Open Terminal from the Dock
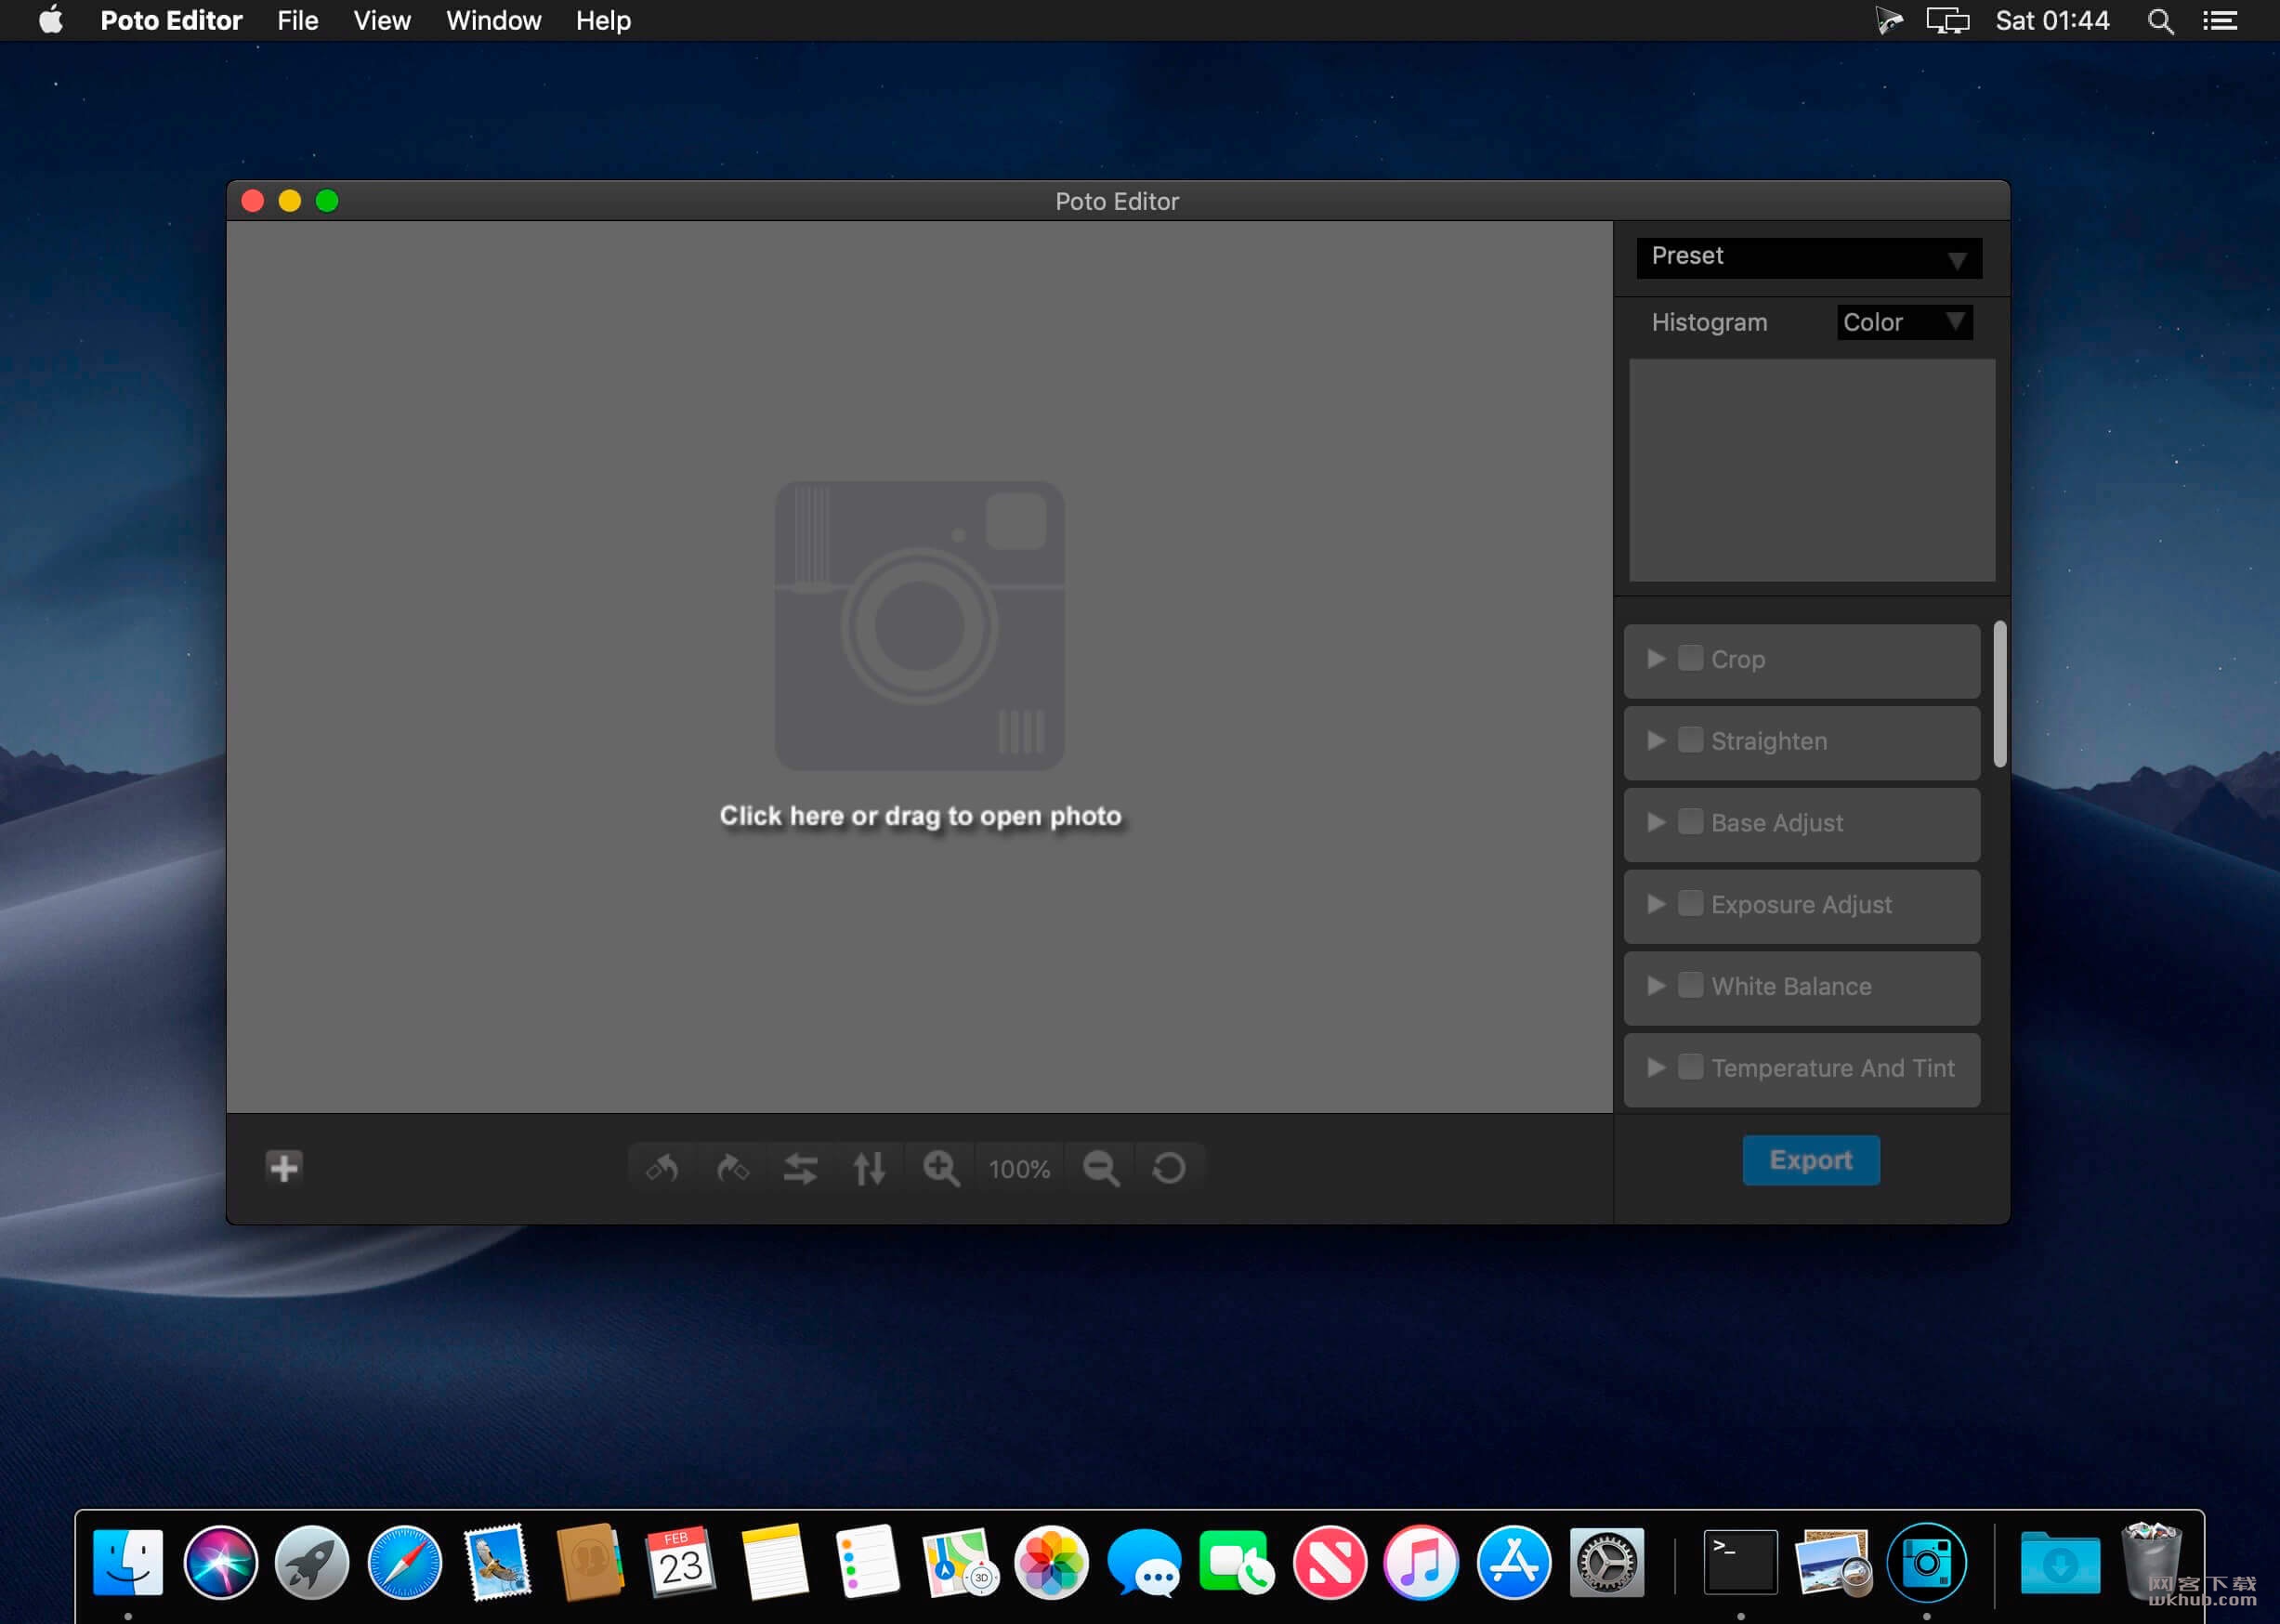 1740,1563
